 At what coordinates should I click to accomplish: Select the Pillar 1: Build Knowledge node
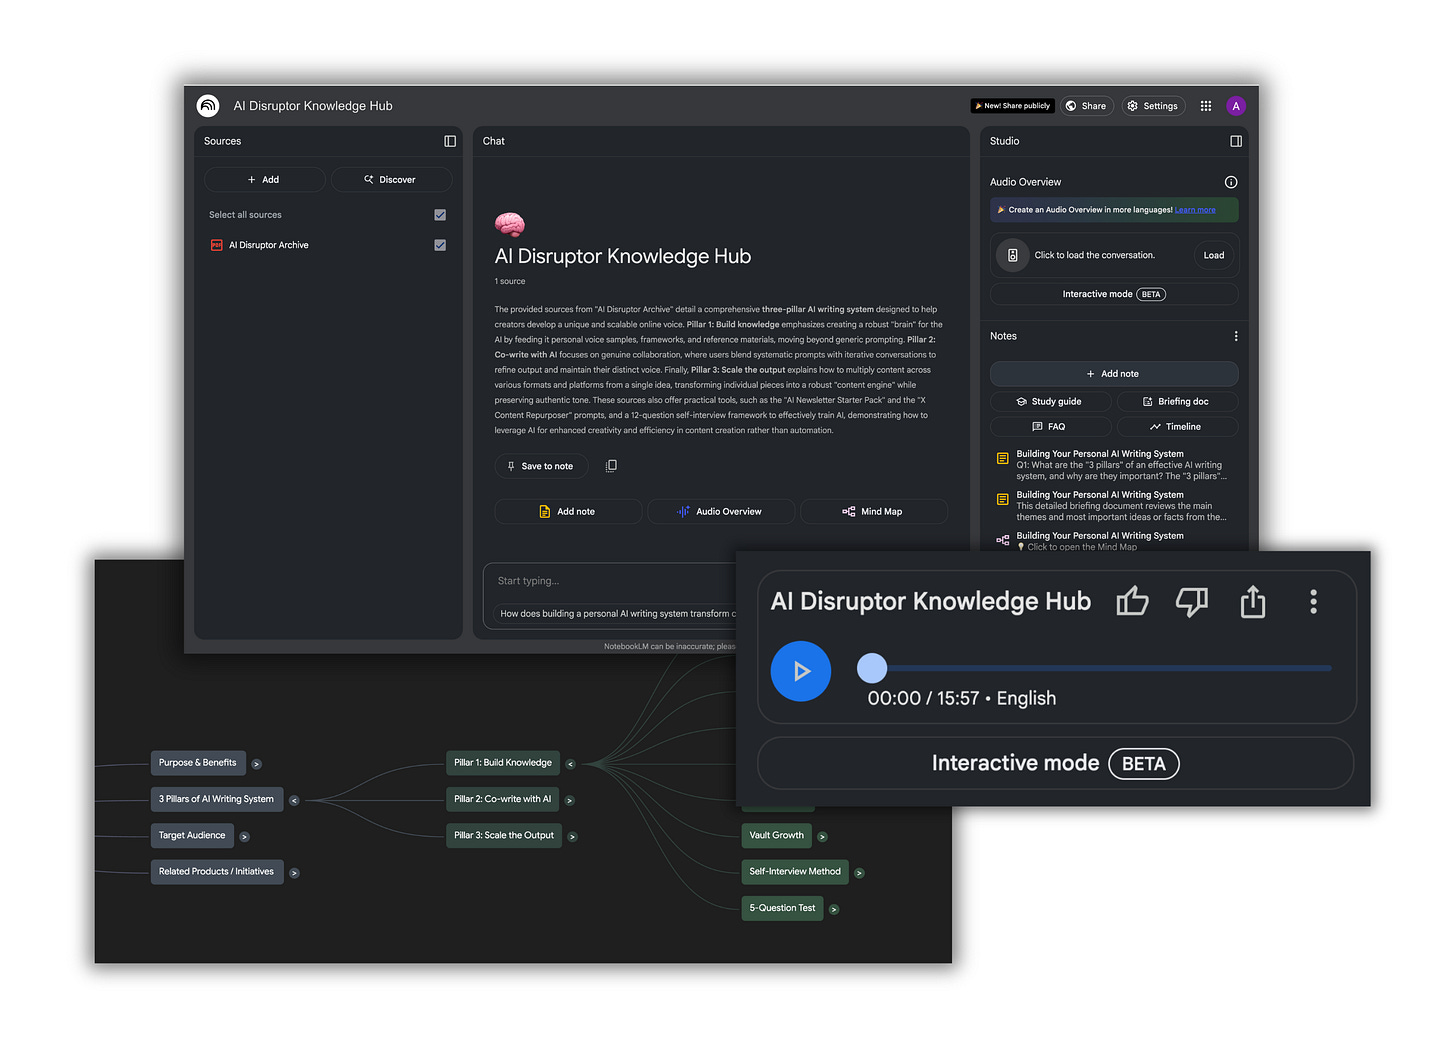point(503,763)
